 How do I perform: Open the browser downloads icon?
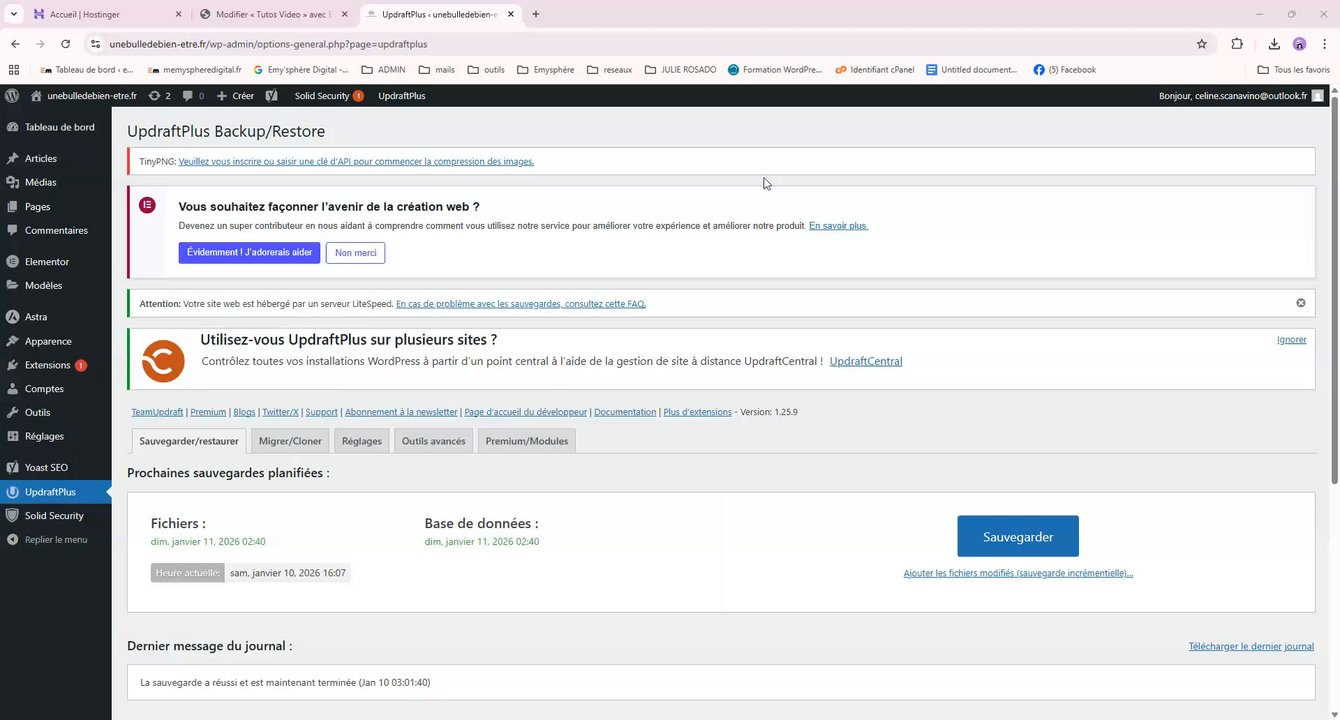tap(1274, 44)
